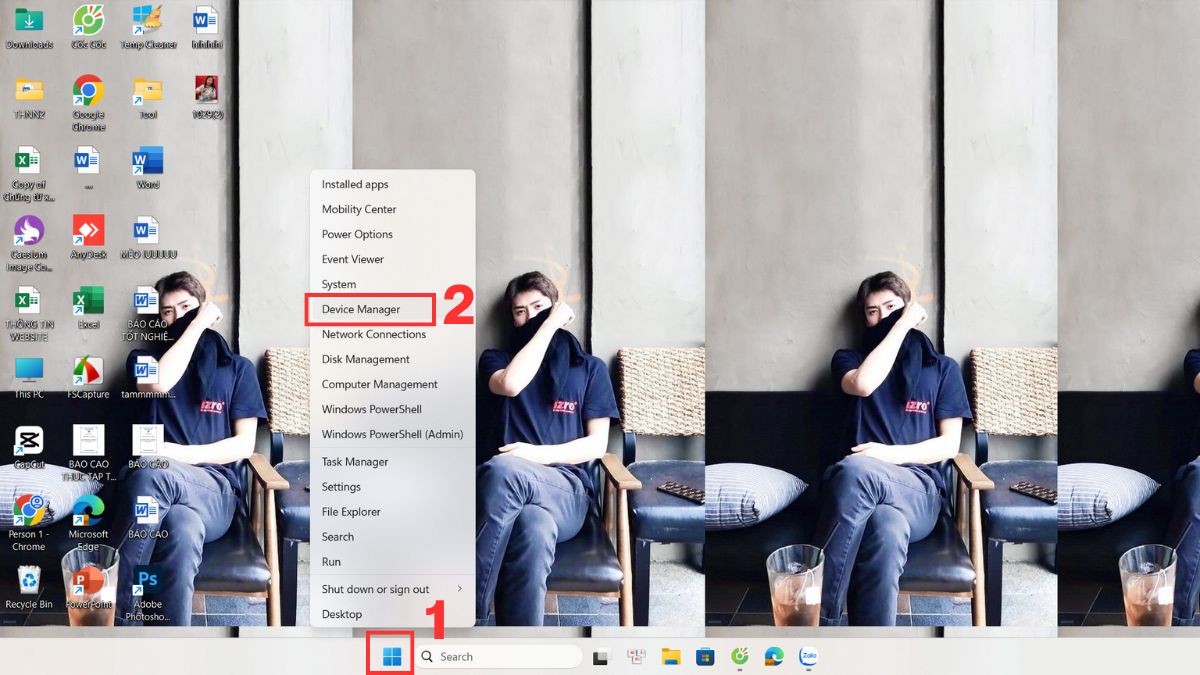Select the hihihihi Word document
The height and width of the screenshot is (675, 1200).
coord(207,28)
